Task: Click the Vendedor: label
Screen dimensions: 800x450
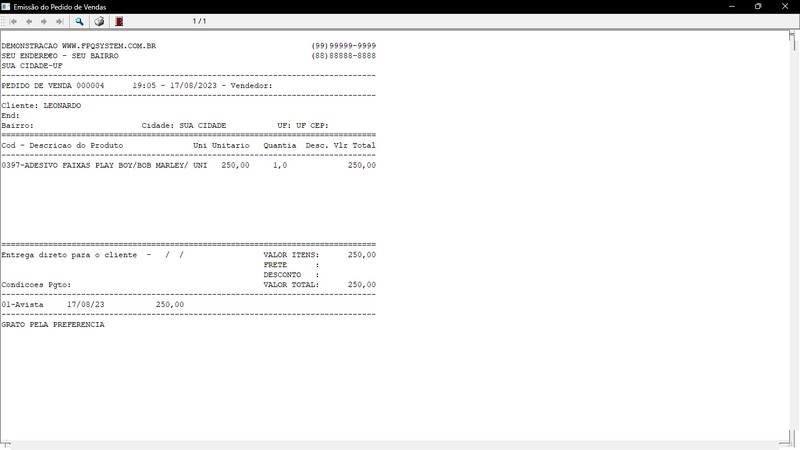Action: (x=252, y=86)
